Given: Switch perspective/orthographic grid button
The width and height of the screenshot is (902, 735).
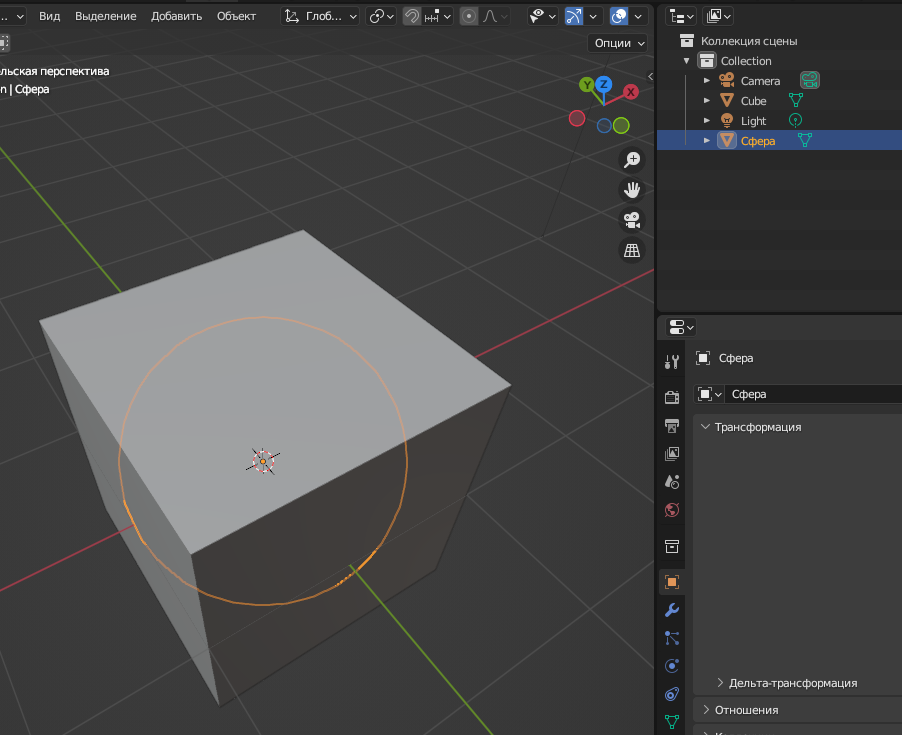Looking at the screenshot, I should pyautogui.click(x=632, y=250).
